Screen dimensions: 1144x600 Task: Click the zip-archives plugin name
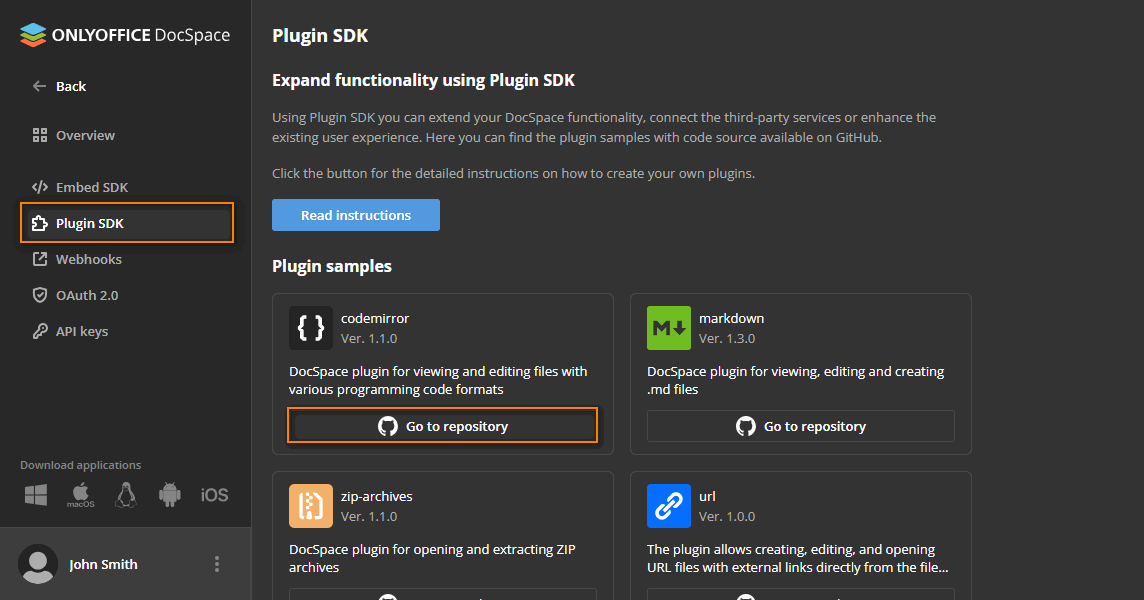tap(376, 496)
